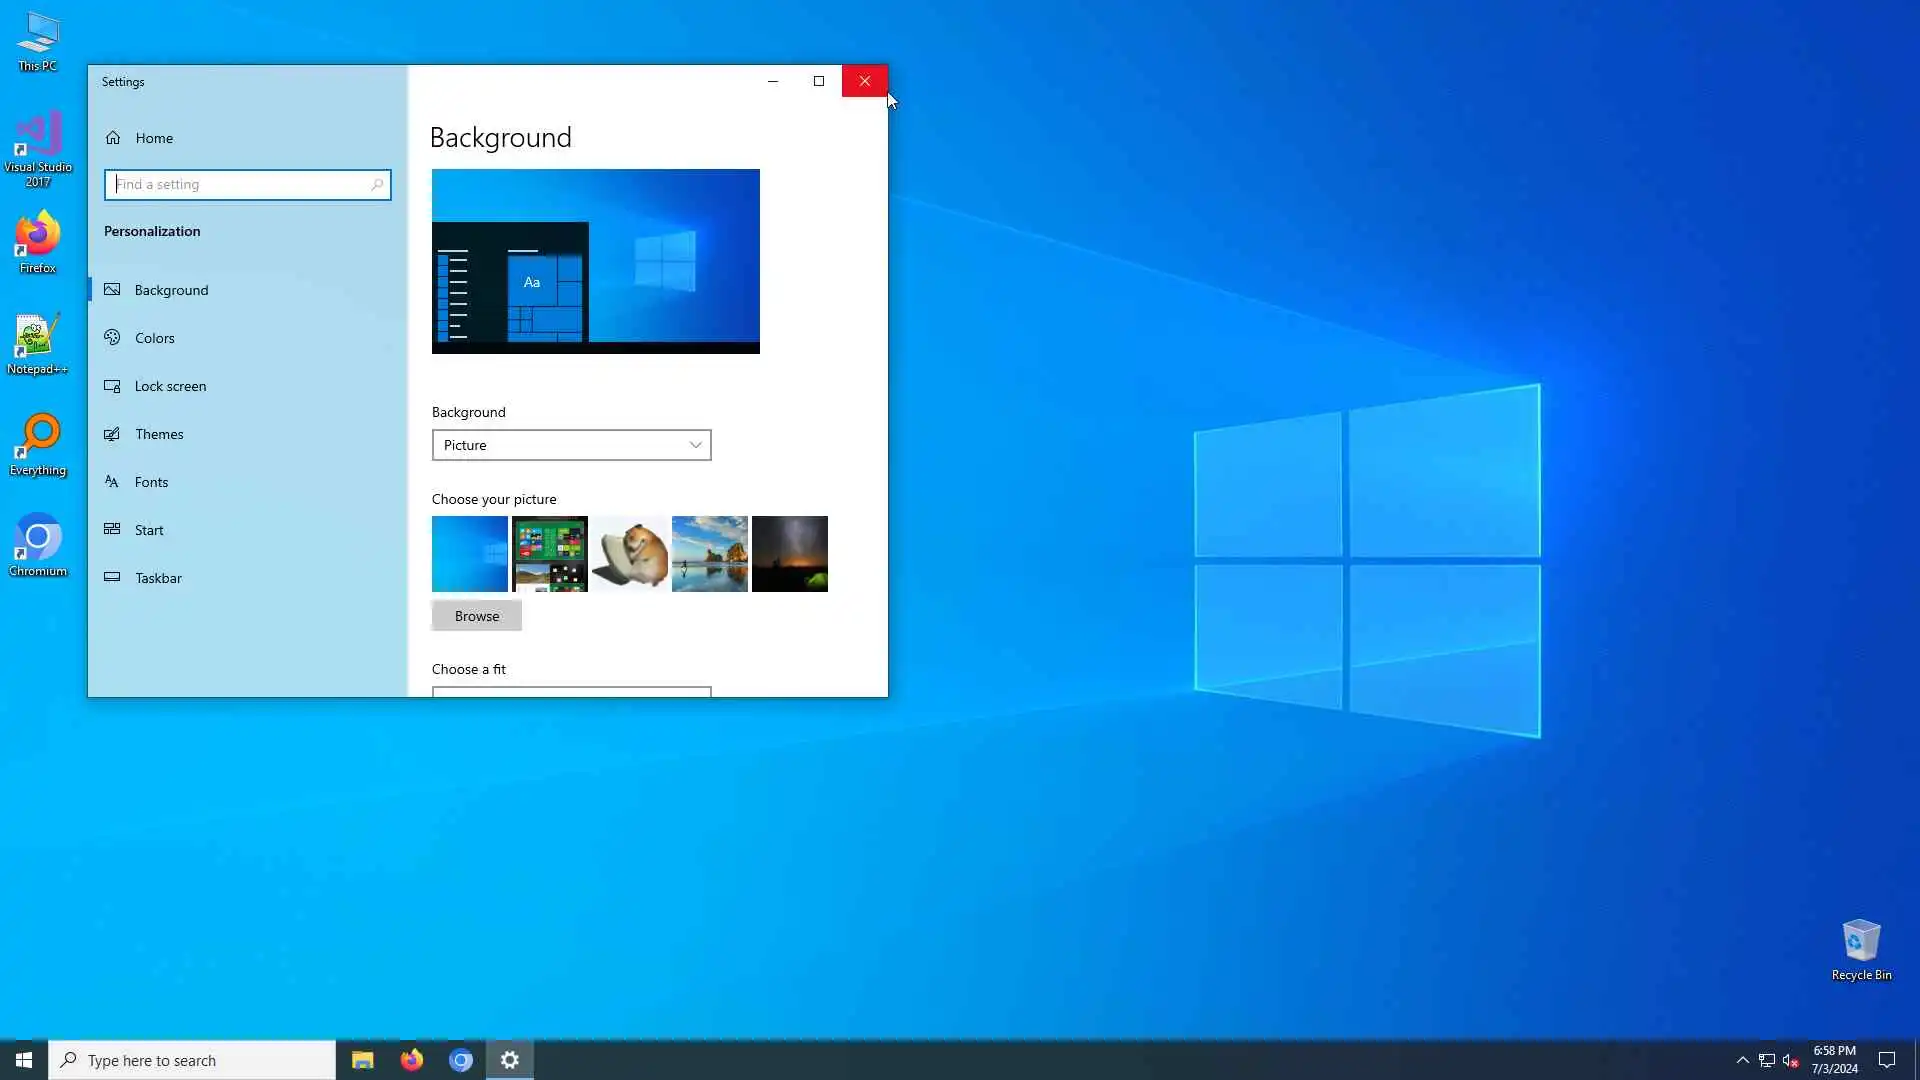Pick the night sky tent thumbnail
The image size is (1920, 1080).
tap(790, 554)
